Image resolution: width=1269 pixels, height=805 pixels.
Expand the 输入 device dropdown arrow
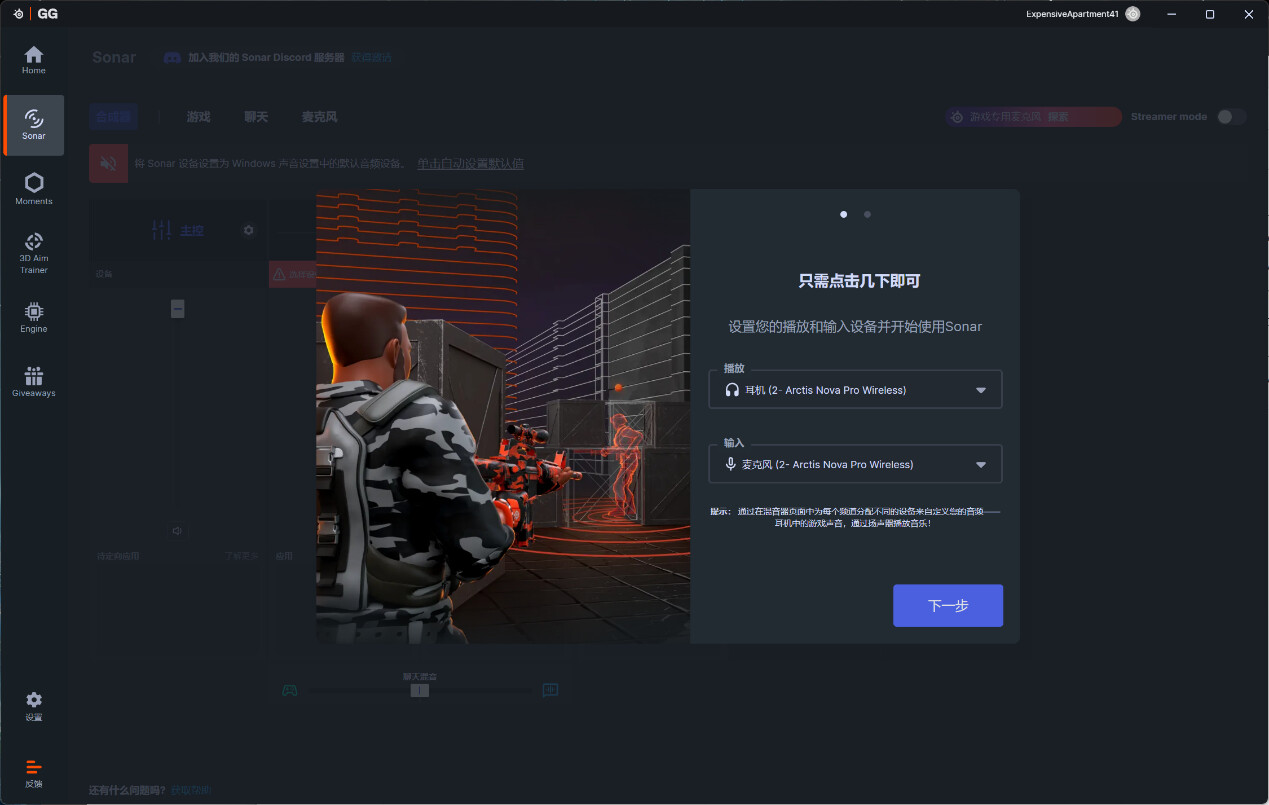981,464
